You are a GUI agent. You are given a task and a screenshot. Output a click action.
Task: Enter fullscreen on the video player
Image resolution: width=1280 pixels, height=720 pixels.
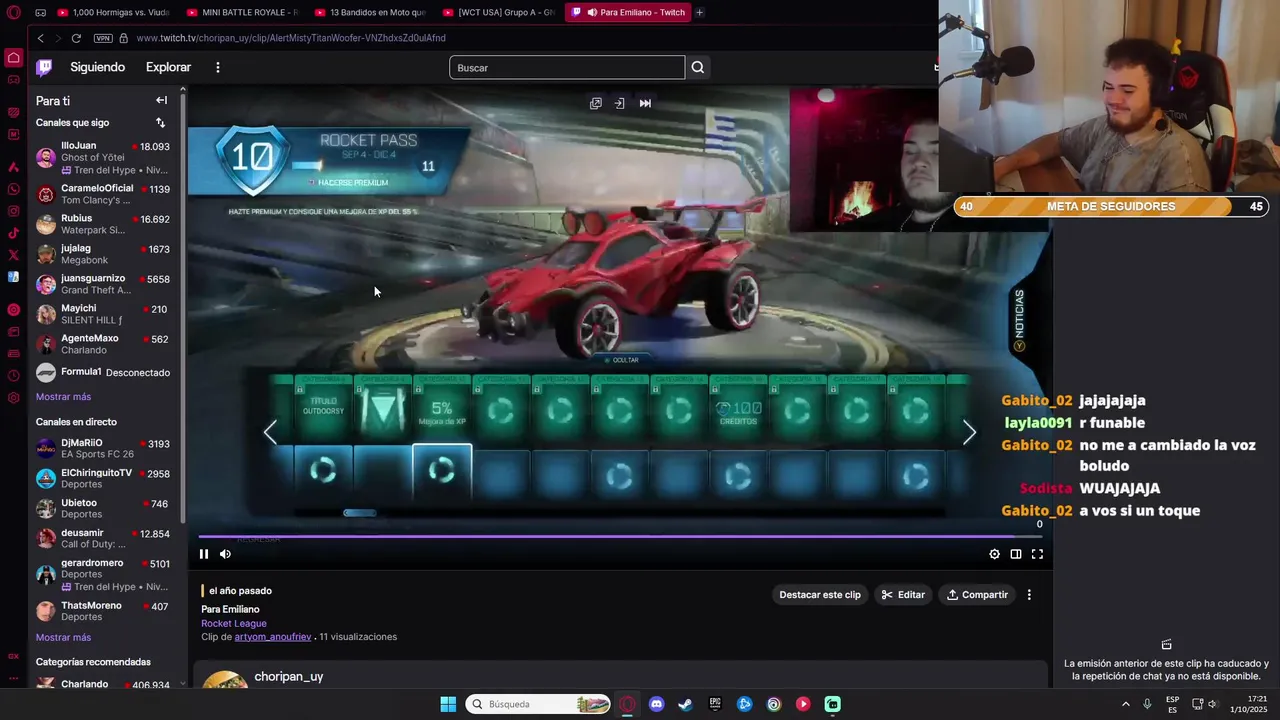pyautogui.click(x=1037, y=554)
